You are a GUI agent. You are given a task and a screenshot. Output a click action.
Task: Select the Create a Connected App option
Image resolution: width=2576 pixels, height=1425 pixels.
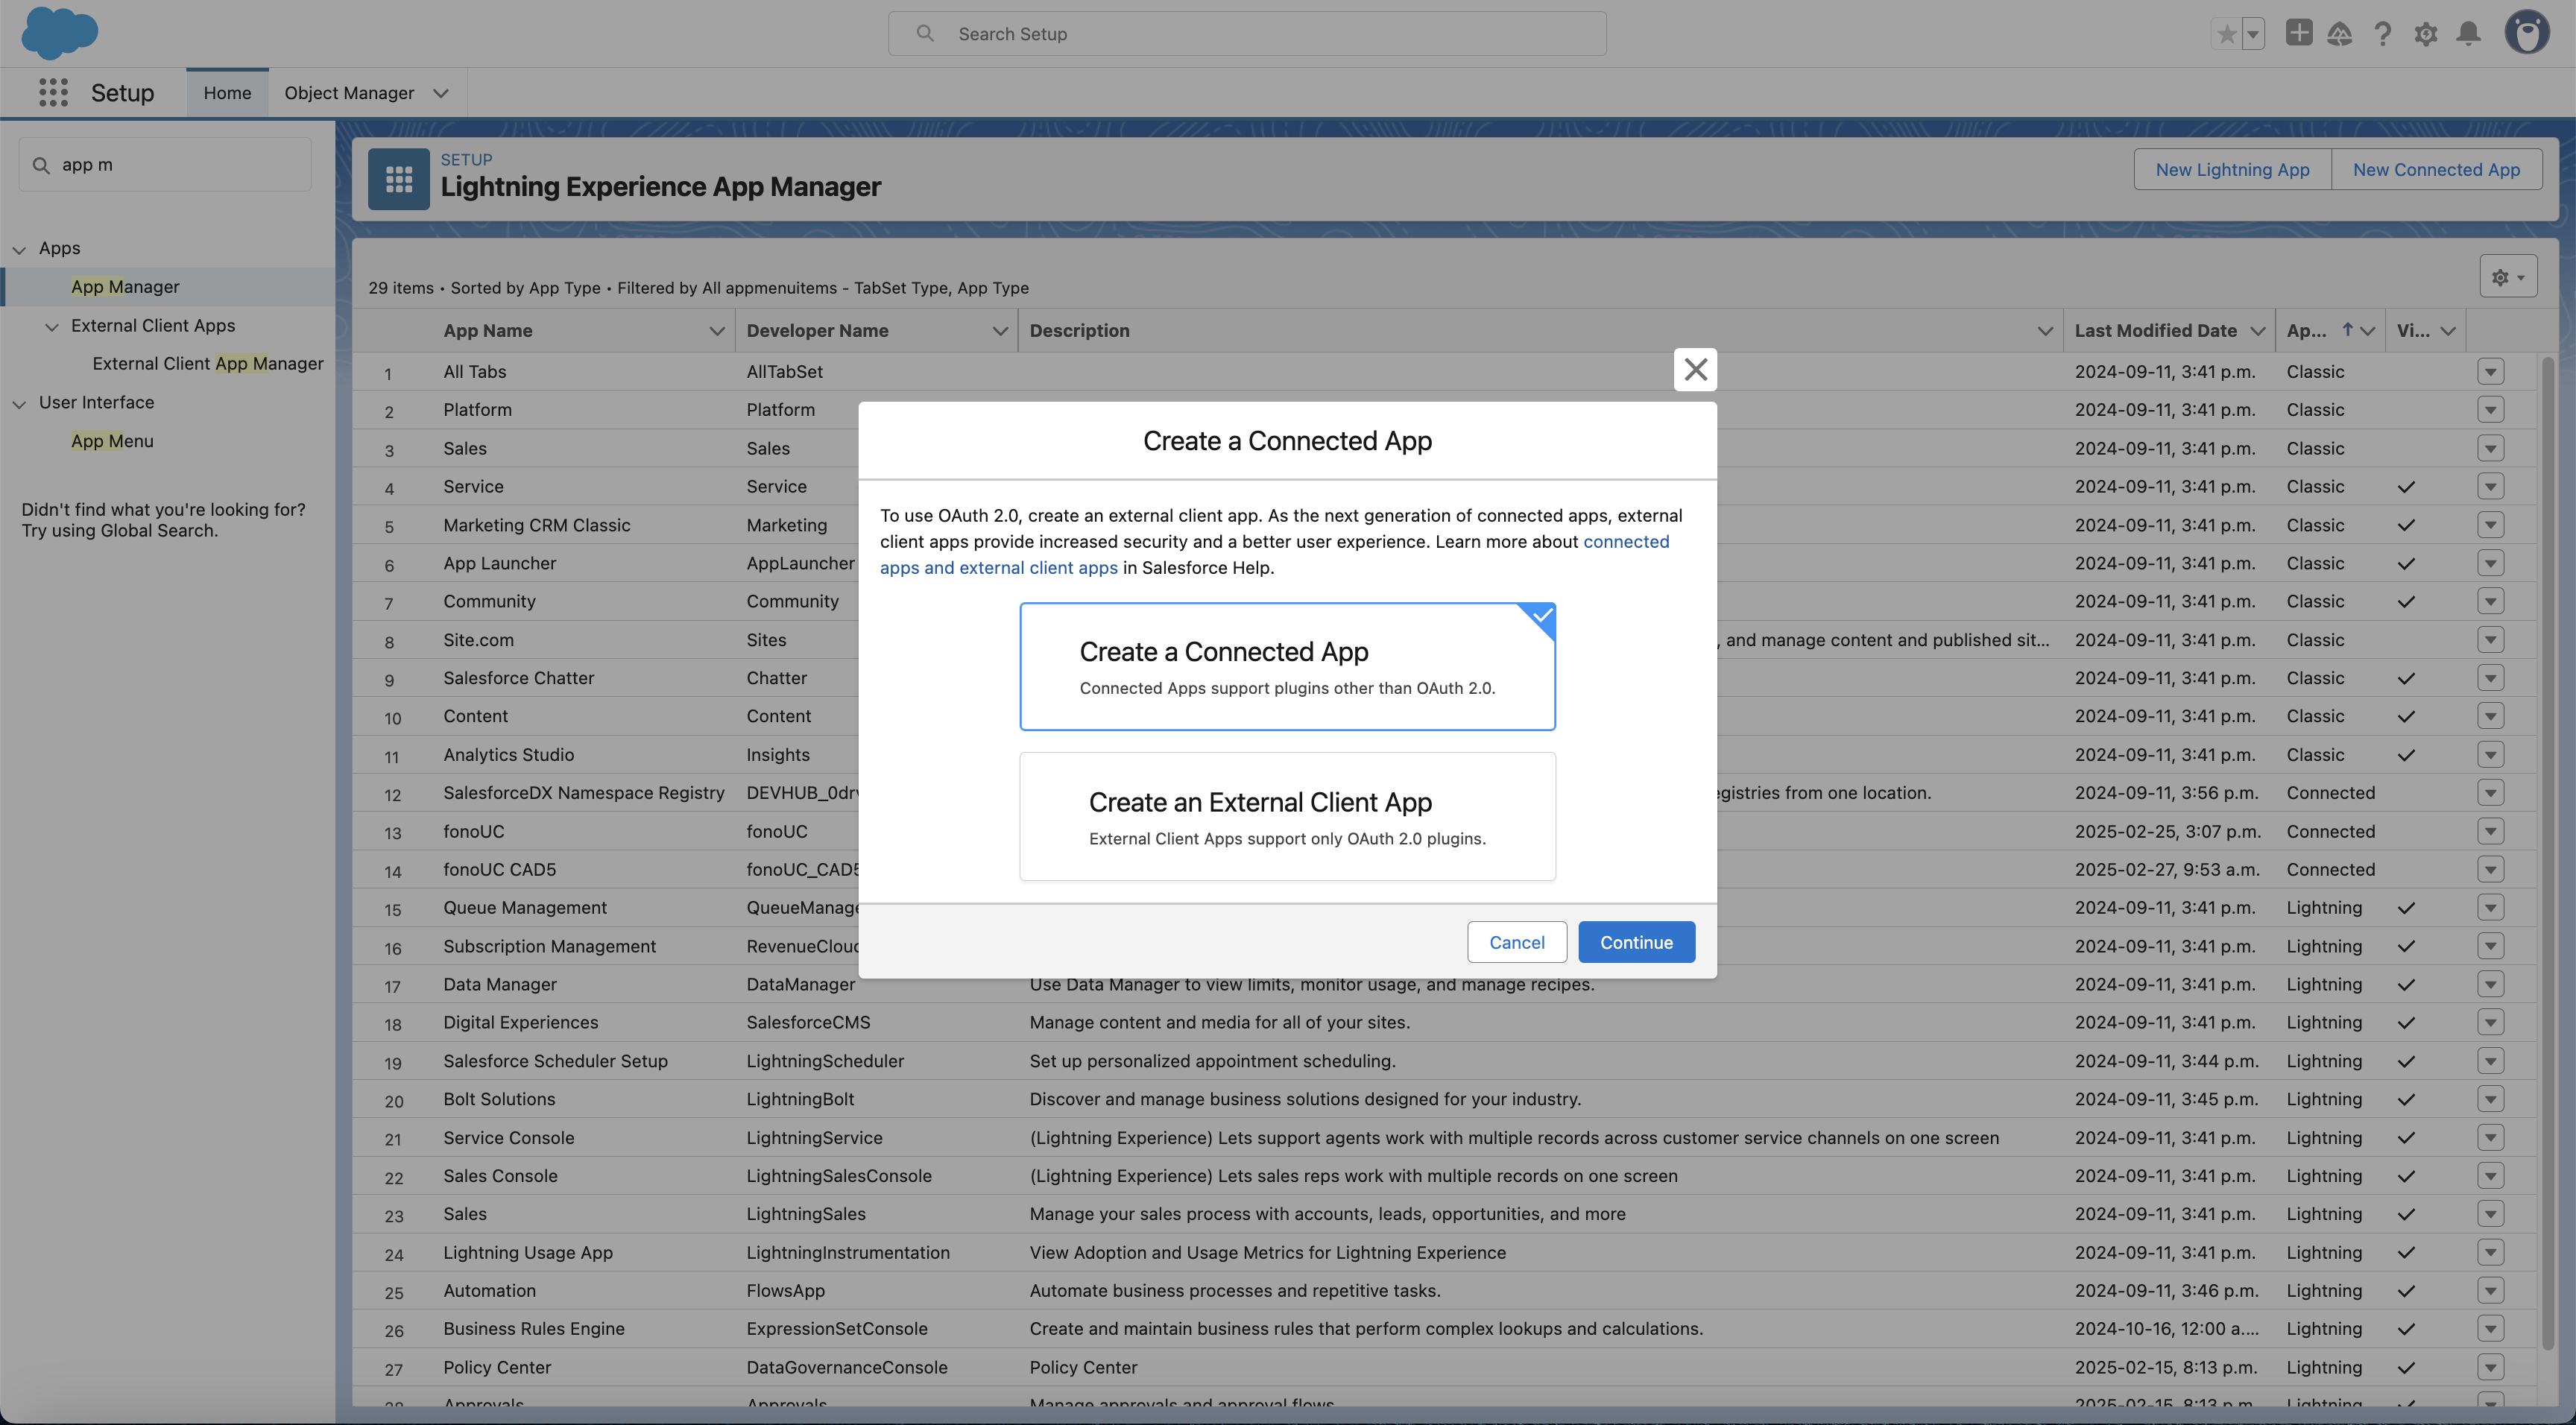[1287, 666]
